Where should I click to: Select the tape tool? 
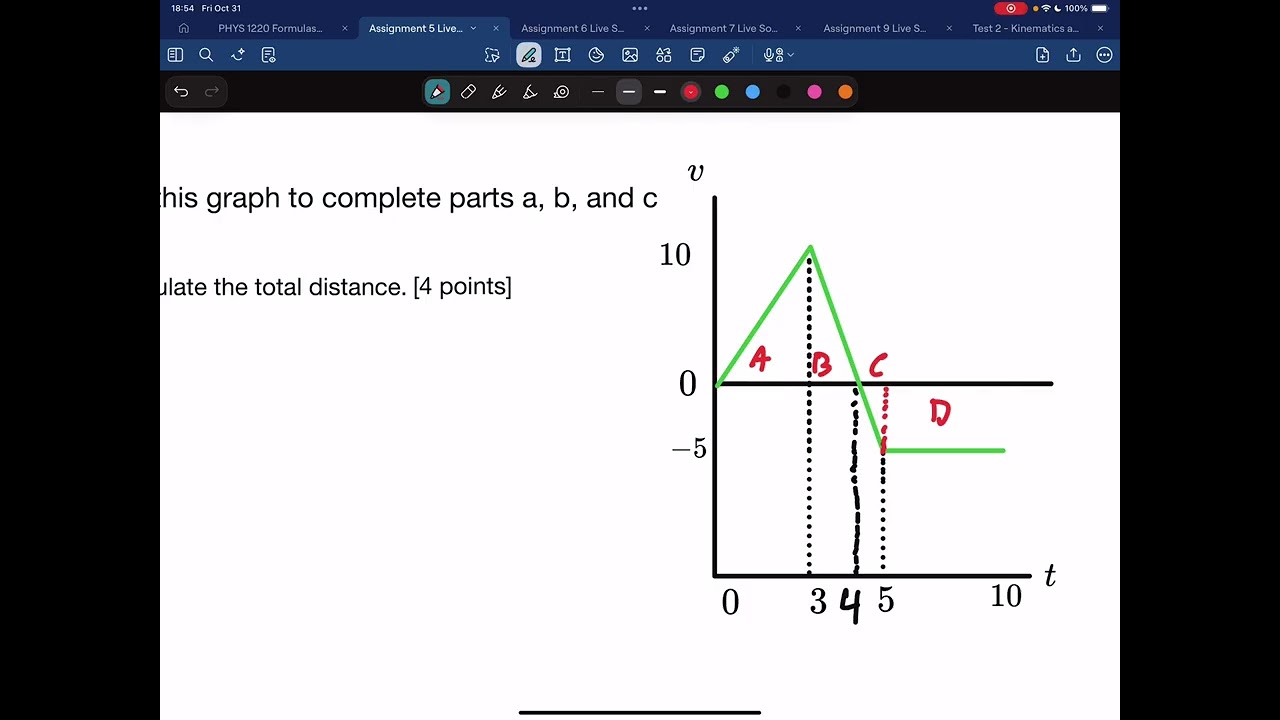coord(561,92)
